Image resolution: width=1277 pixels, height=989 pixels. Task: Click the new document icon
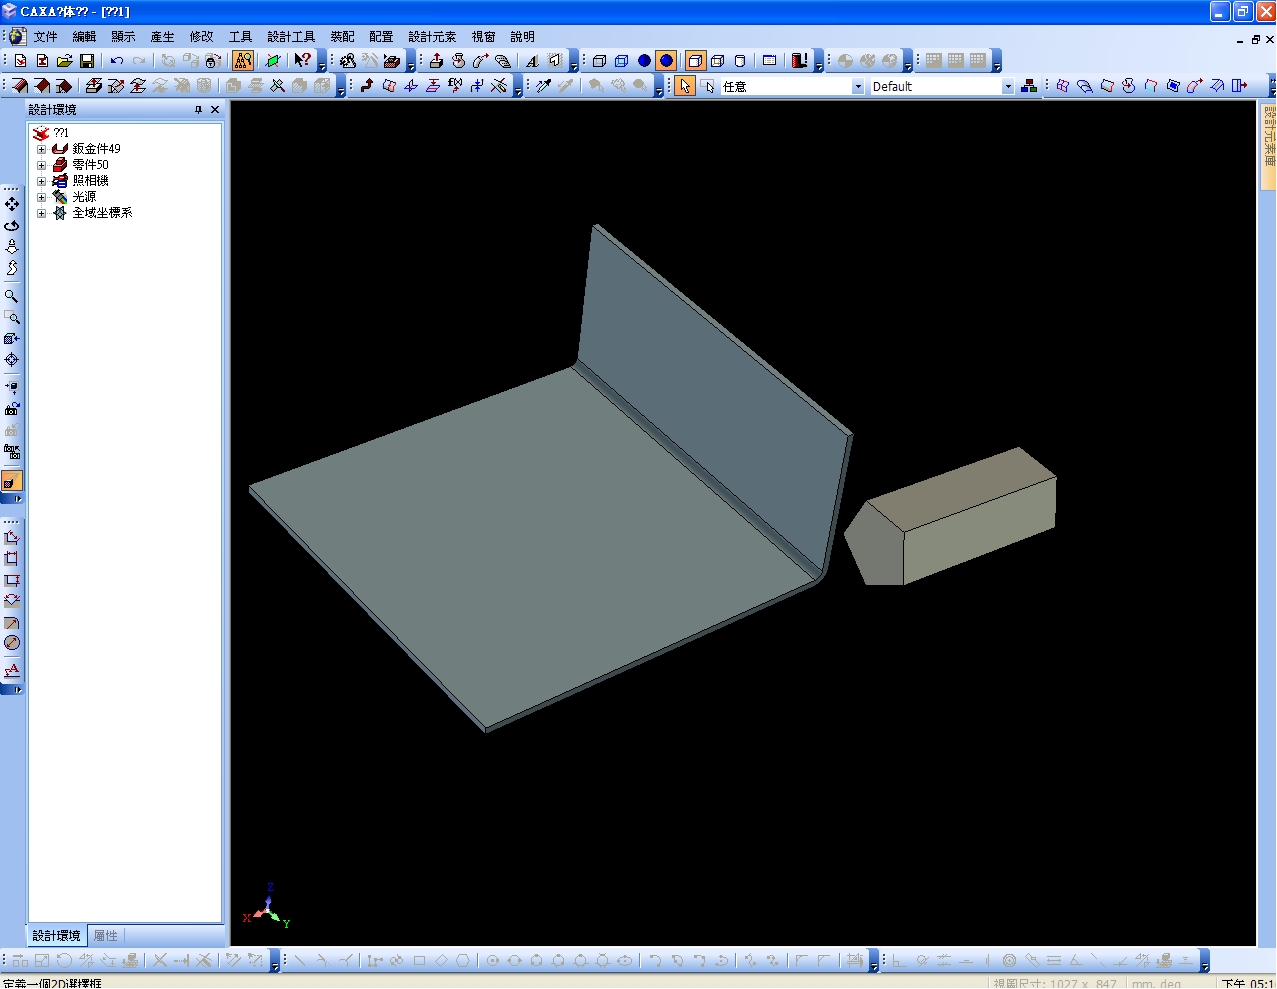[x=20, y=61]
